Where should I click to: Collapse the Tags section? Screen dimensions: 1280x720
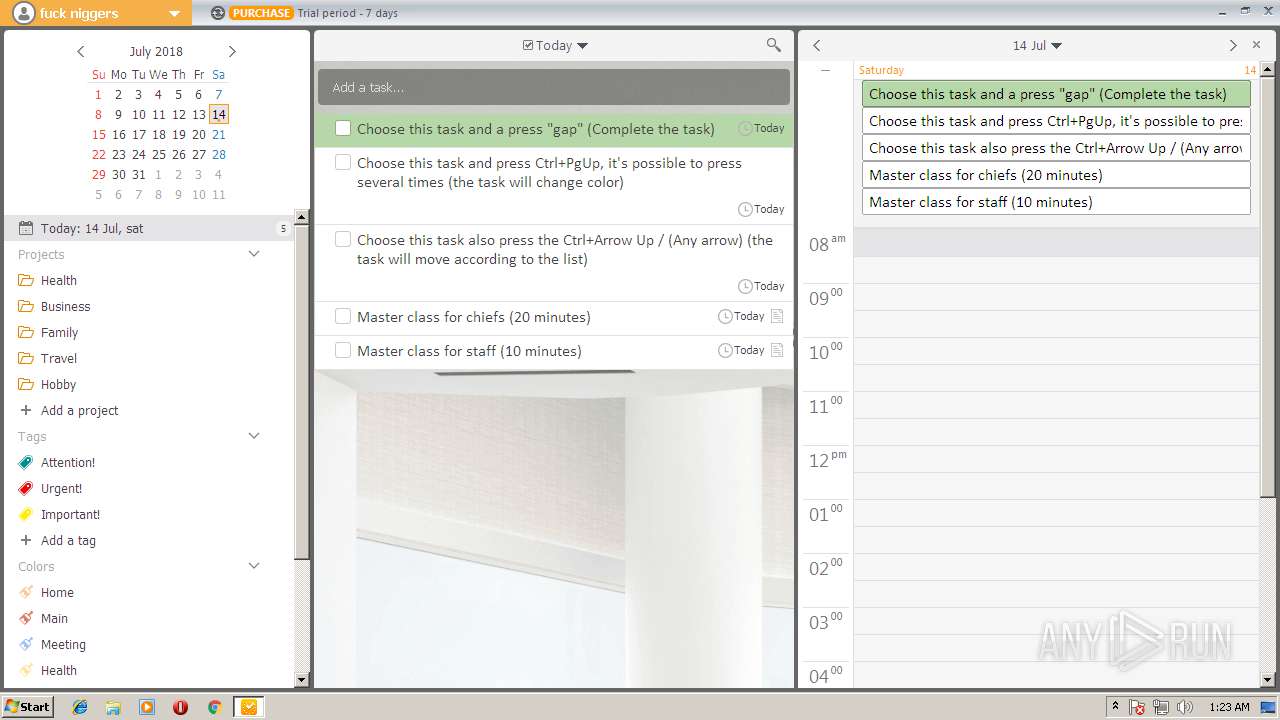click(x=254, y=436)
